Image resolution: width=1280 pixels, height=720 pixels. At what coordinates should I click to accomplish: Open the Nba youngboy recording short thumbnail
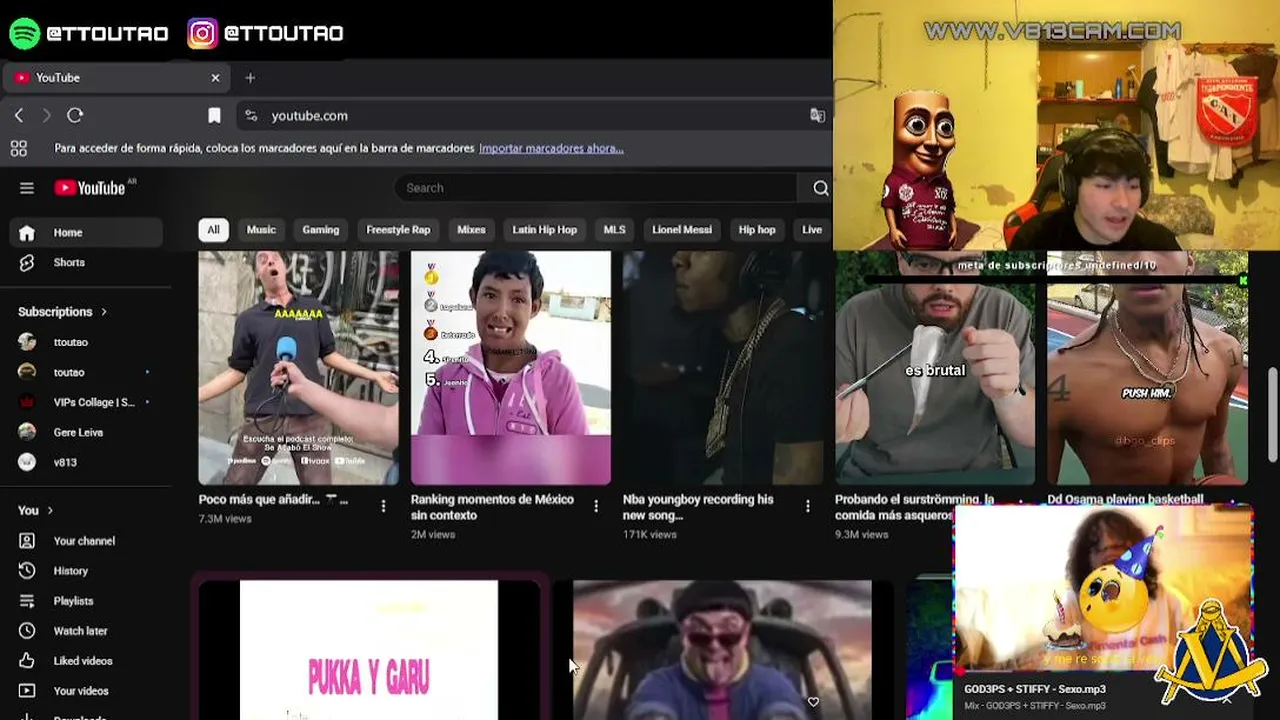(723, 368)
